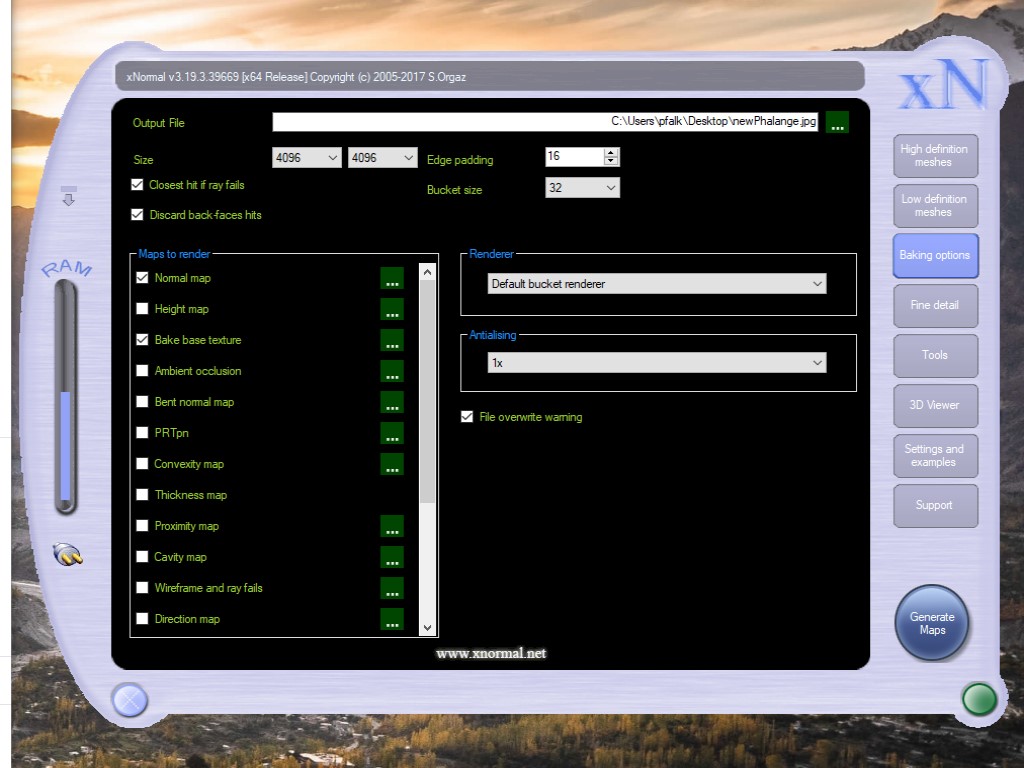1024x768 pixels.
Task: Click the Generate Maps button
Action: 932,623
